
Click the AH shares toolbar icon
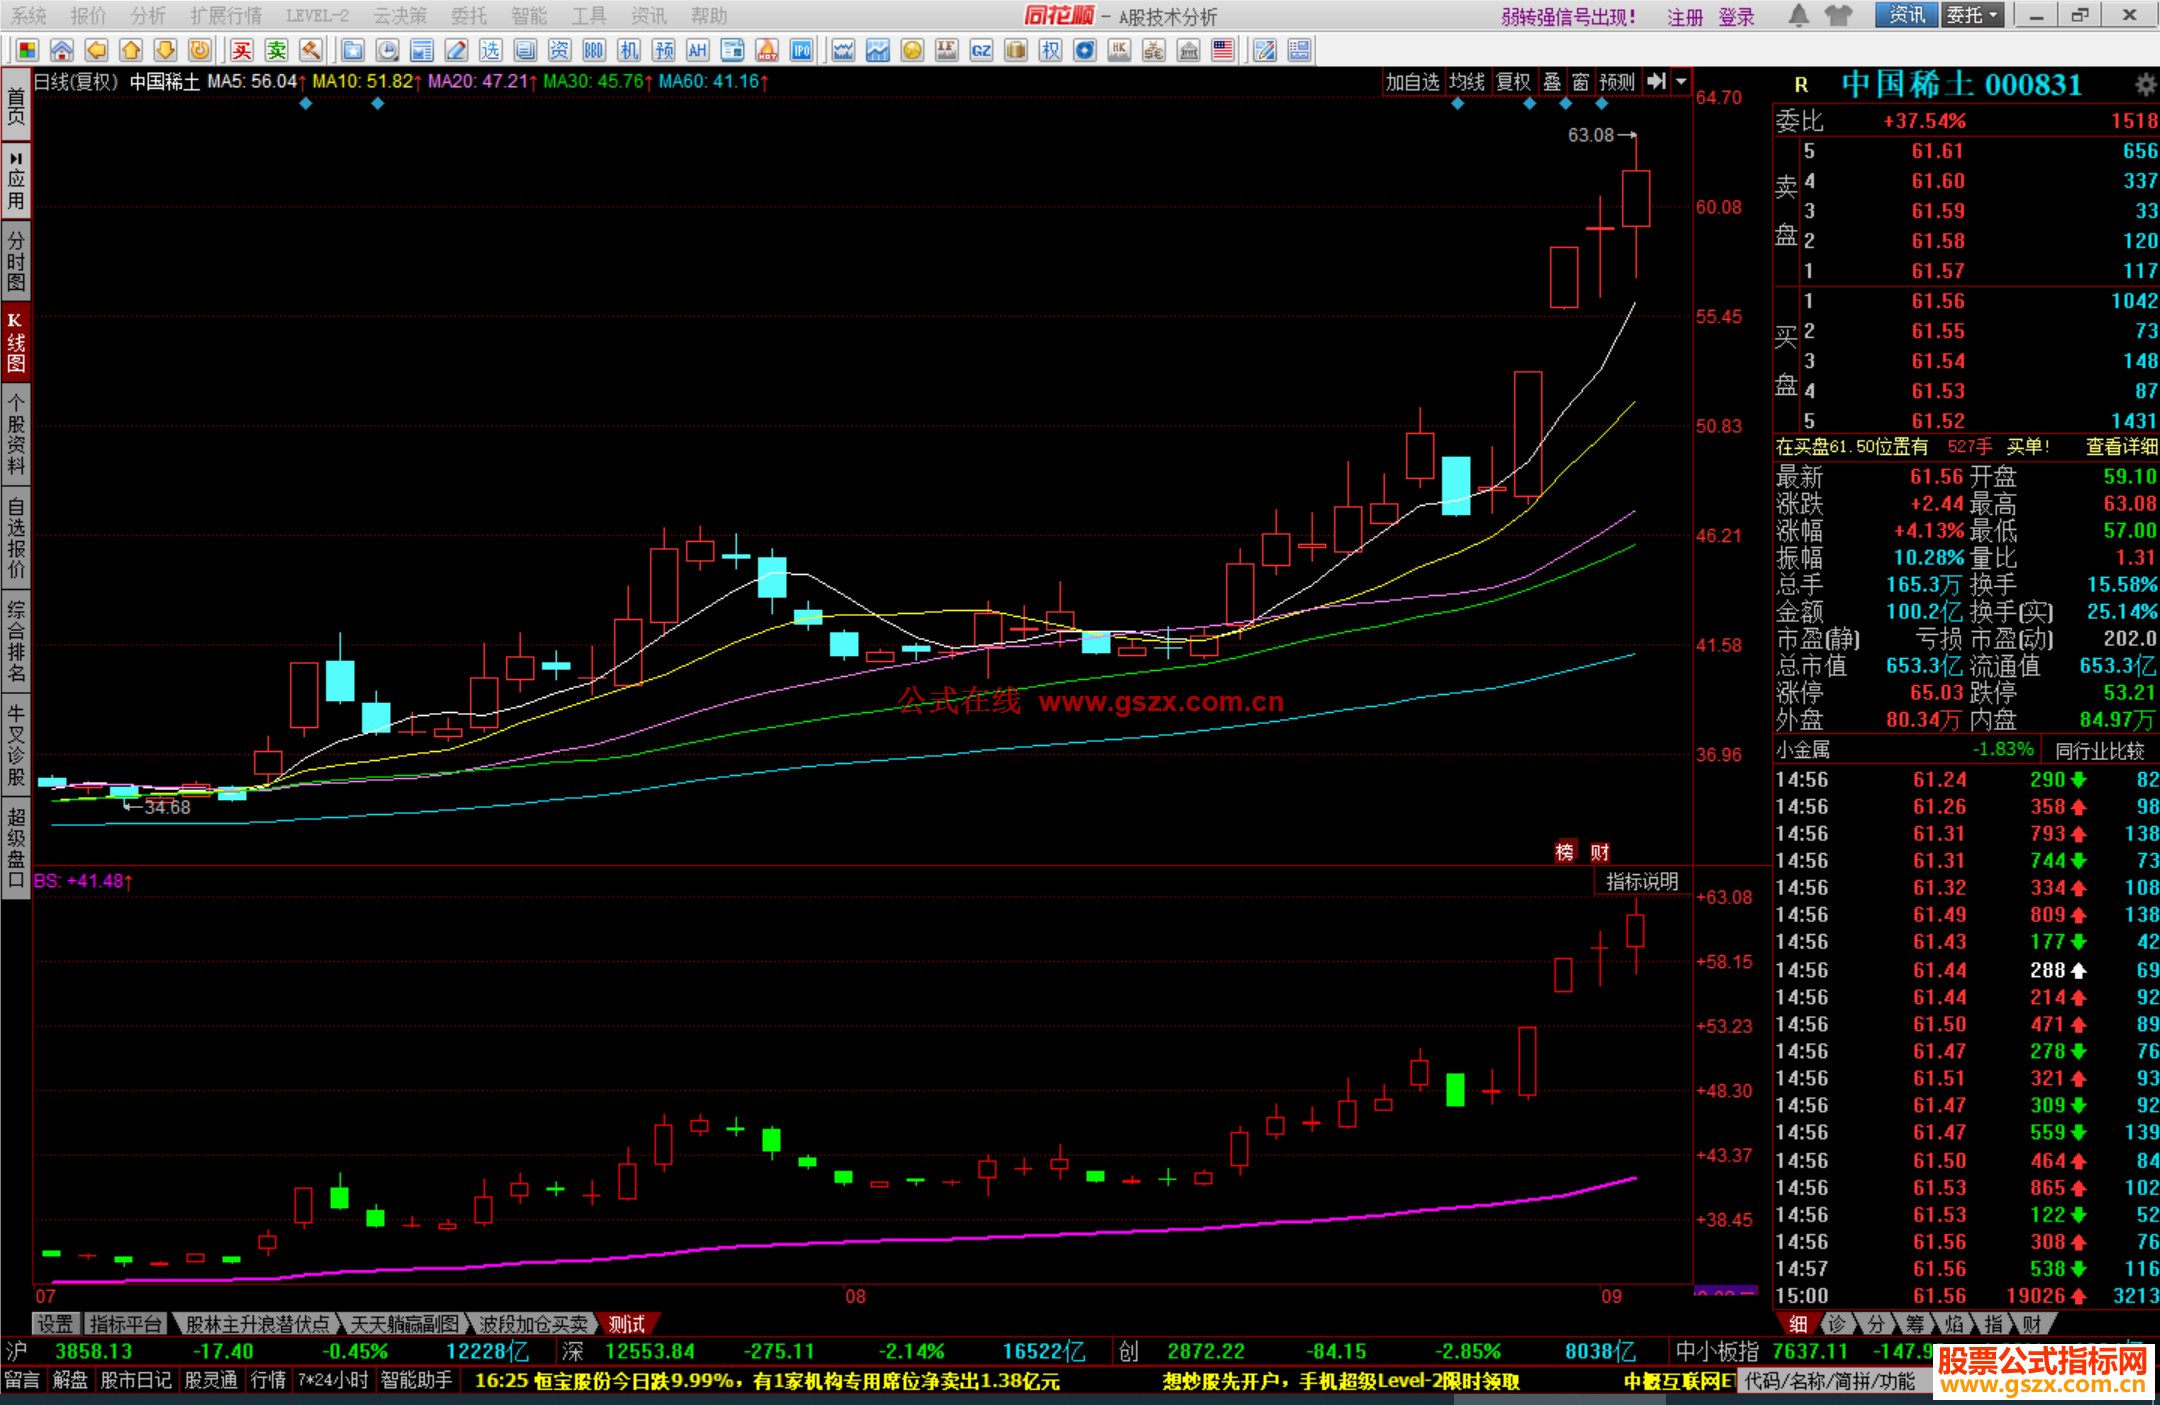[698, 50]
